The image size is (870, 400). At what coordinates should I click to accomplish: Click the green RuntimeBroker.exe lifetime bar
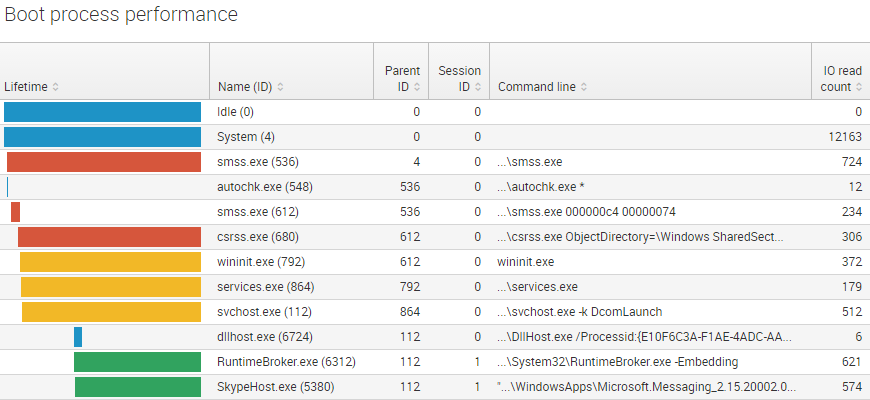pyautogui.click(x=138, y=362)
